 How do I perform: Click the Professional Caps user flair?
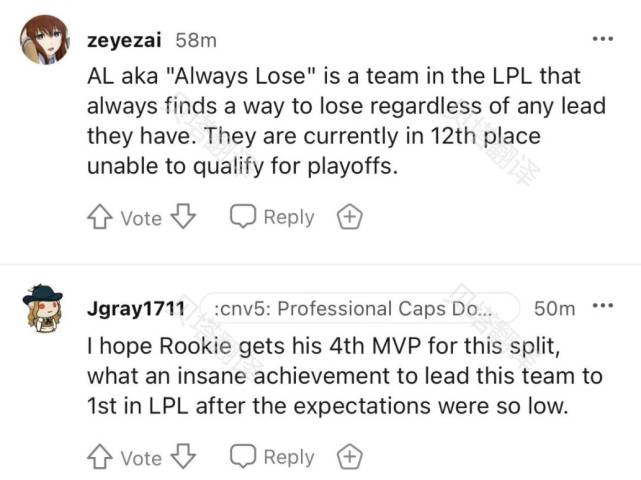(x=361, y=309)
